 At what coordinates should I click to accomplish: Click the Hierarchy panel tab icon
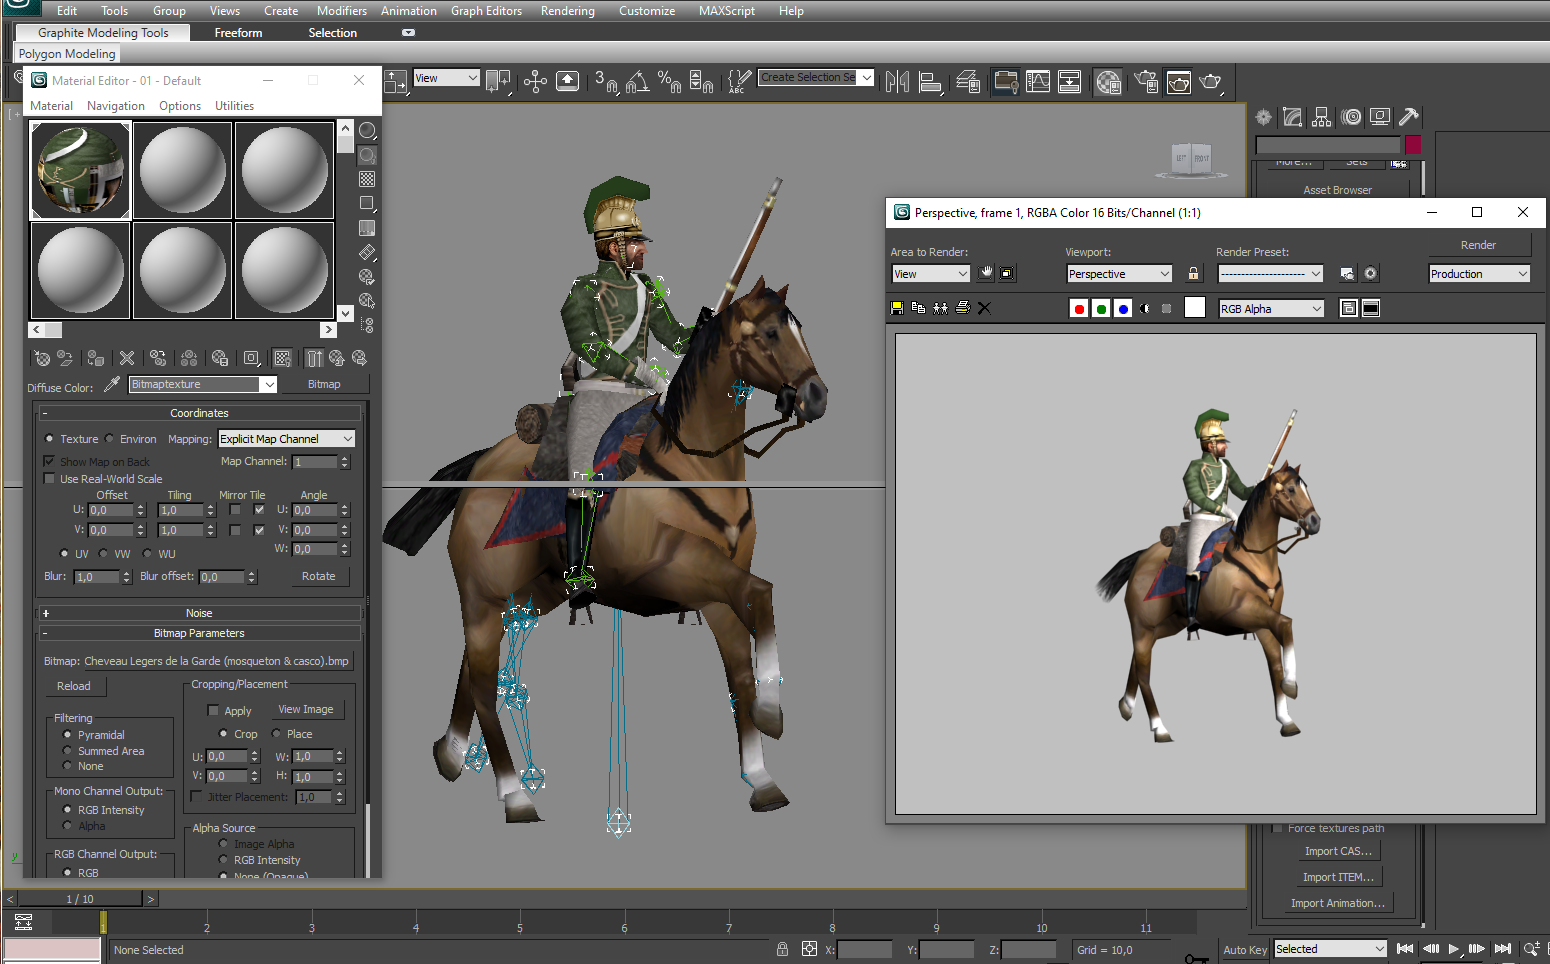tap(1322, 117)
